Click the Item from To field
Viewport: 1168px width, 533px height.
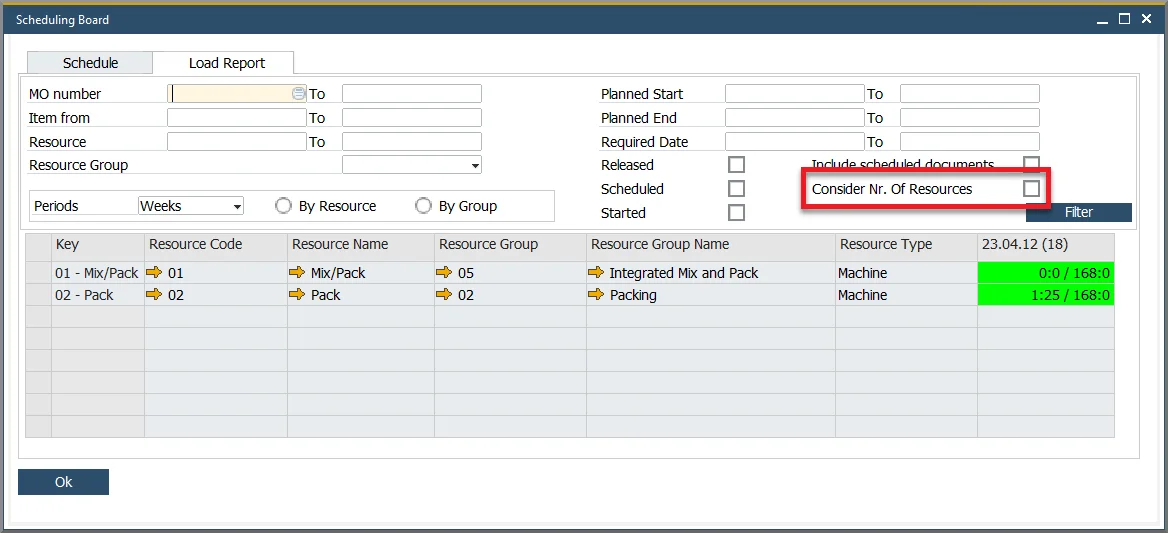[x=412, y=118]
